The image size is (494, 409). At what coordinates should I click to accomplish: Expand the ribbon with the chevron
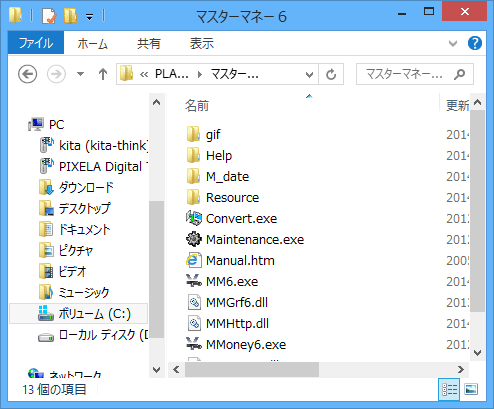453,43
